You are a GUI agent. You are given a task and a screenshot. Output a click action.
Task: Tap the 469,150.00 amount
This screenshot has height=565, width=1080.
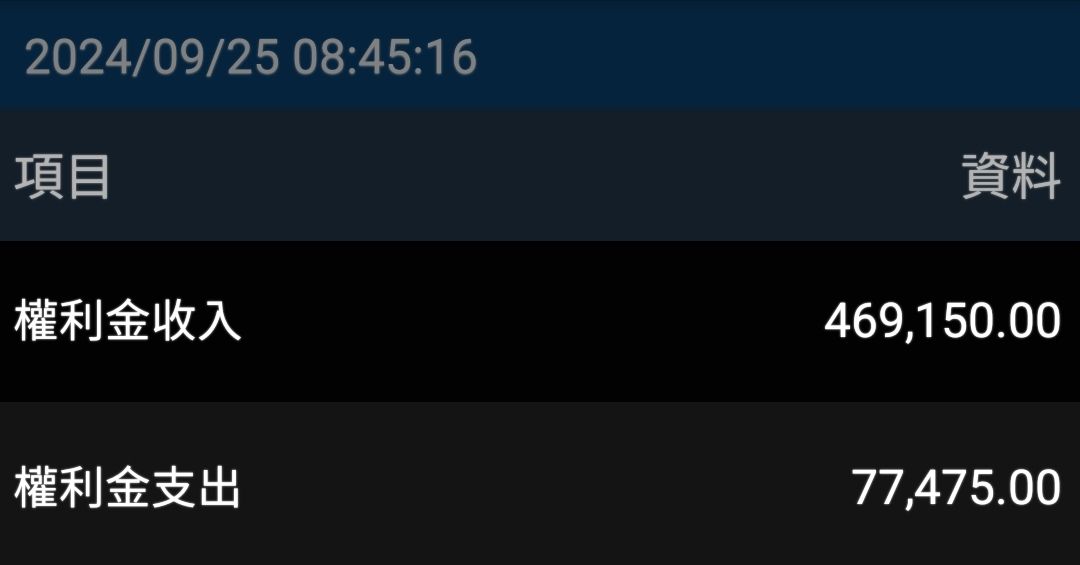942,321
